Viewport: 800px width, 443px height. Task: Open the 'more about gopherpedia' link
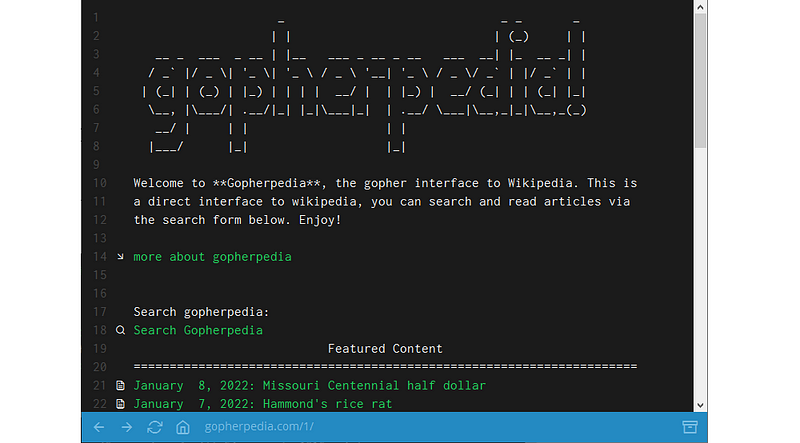point(212,257)
